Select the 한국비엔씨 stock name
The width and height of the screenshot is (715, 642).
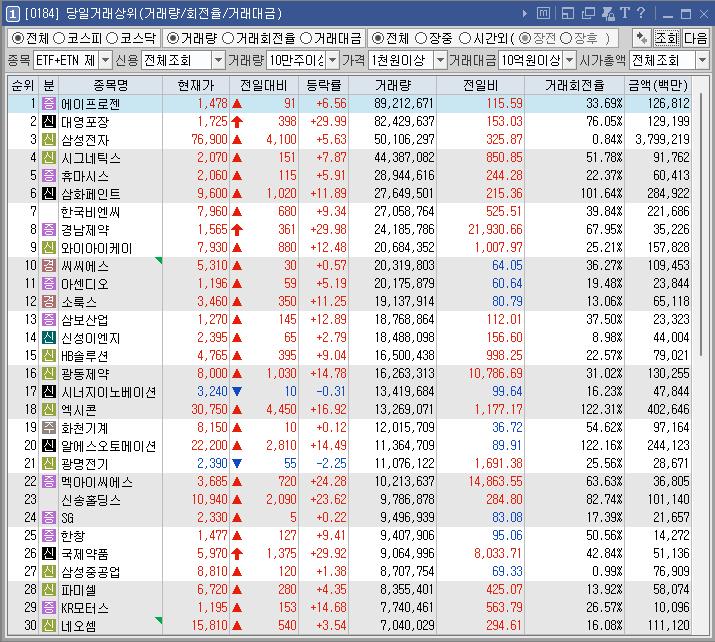(x=90, y=212)
